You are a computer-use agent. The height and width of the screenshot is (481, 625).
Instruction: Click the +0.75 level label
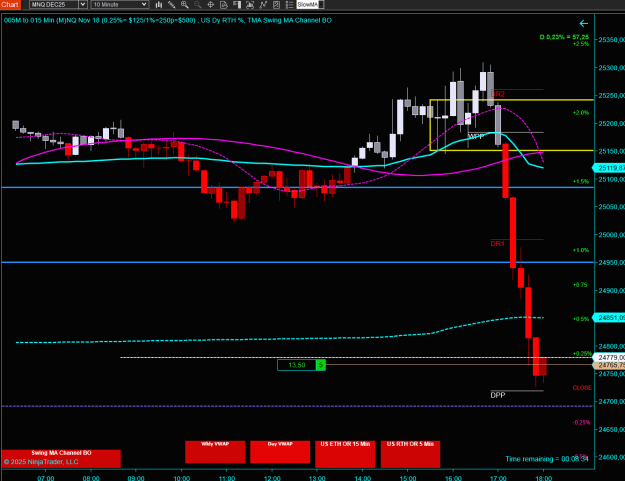point(580,285)
